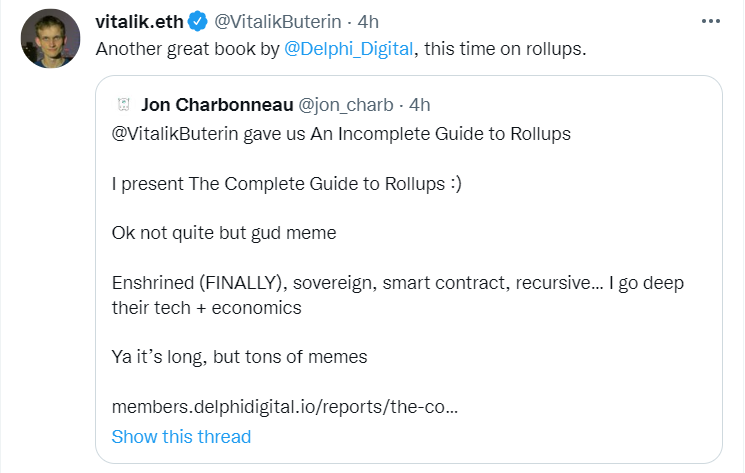Open vitalik.eth profile picture

[50, 38]
